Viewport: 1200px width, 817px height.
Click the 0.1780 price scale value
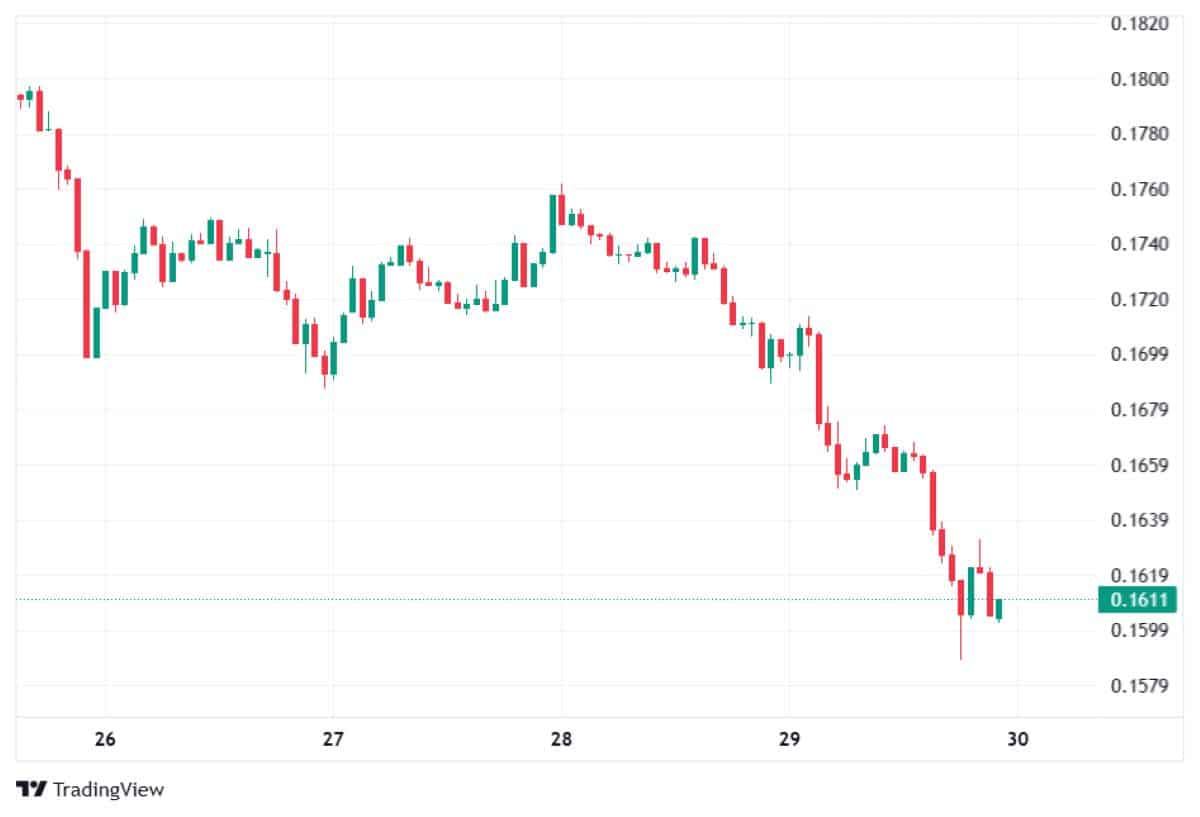[1140, 134]
